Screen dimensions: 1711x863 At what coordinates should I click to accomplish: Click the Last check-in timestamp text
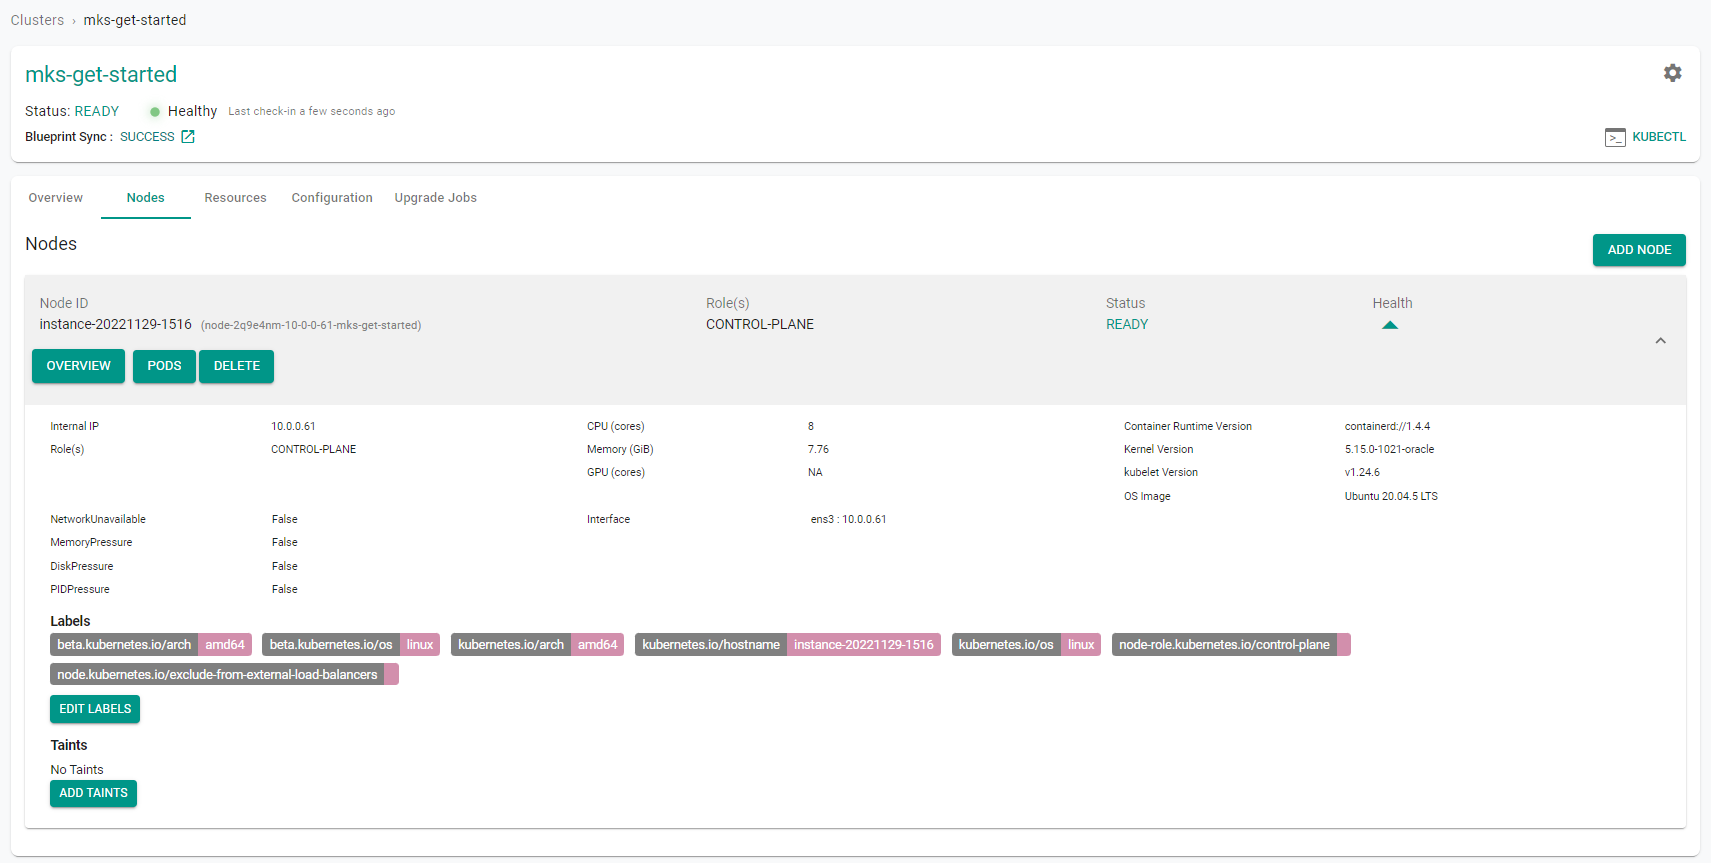(x=312, y=112)
